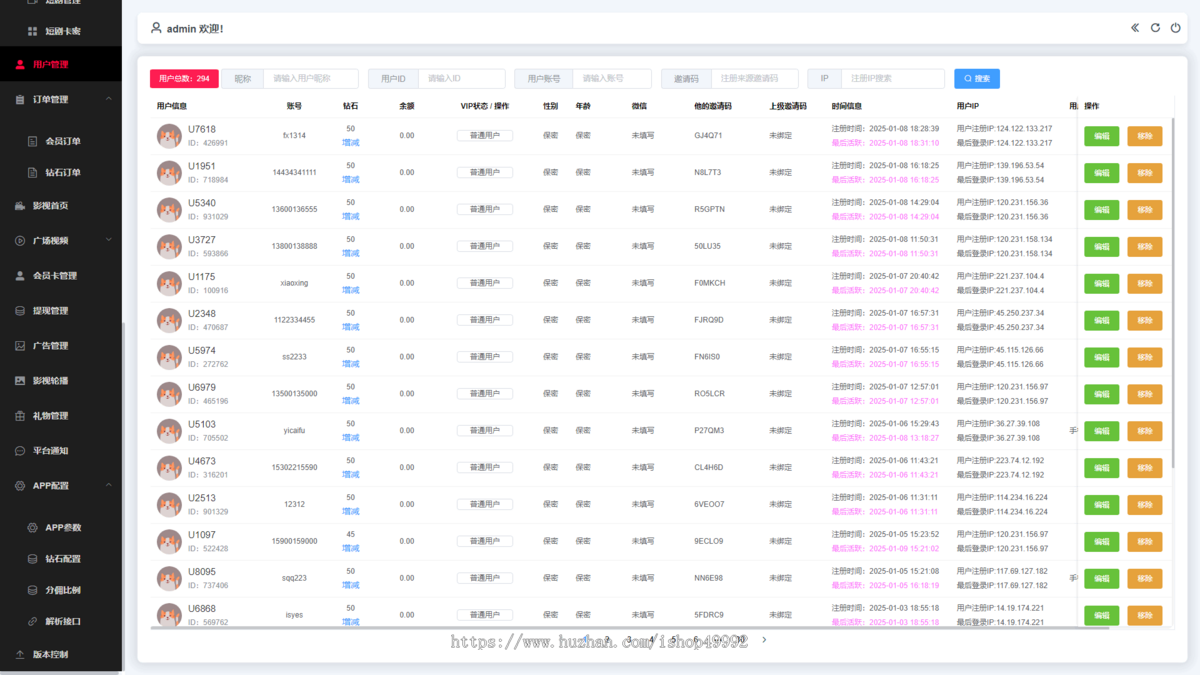Click the 礼物管理 gift icon
The image size is (1200, 675).
tap(21, 416)
